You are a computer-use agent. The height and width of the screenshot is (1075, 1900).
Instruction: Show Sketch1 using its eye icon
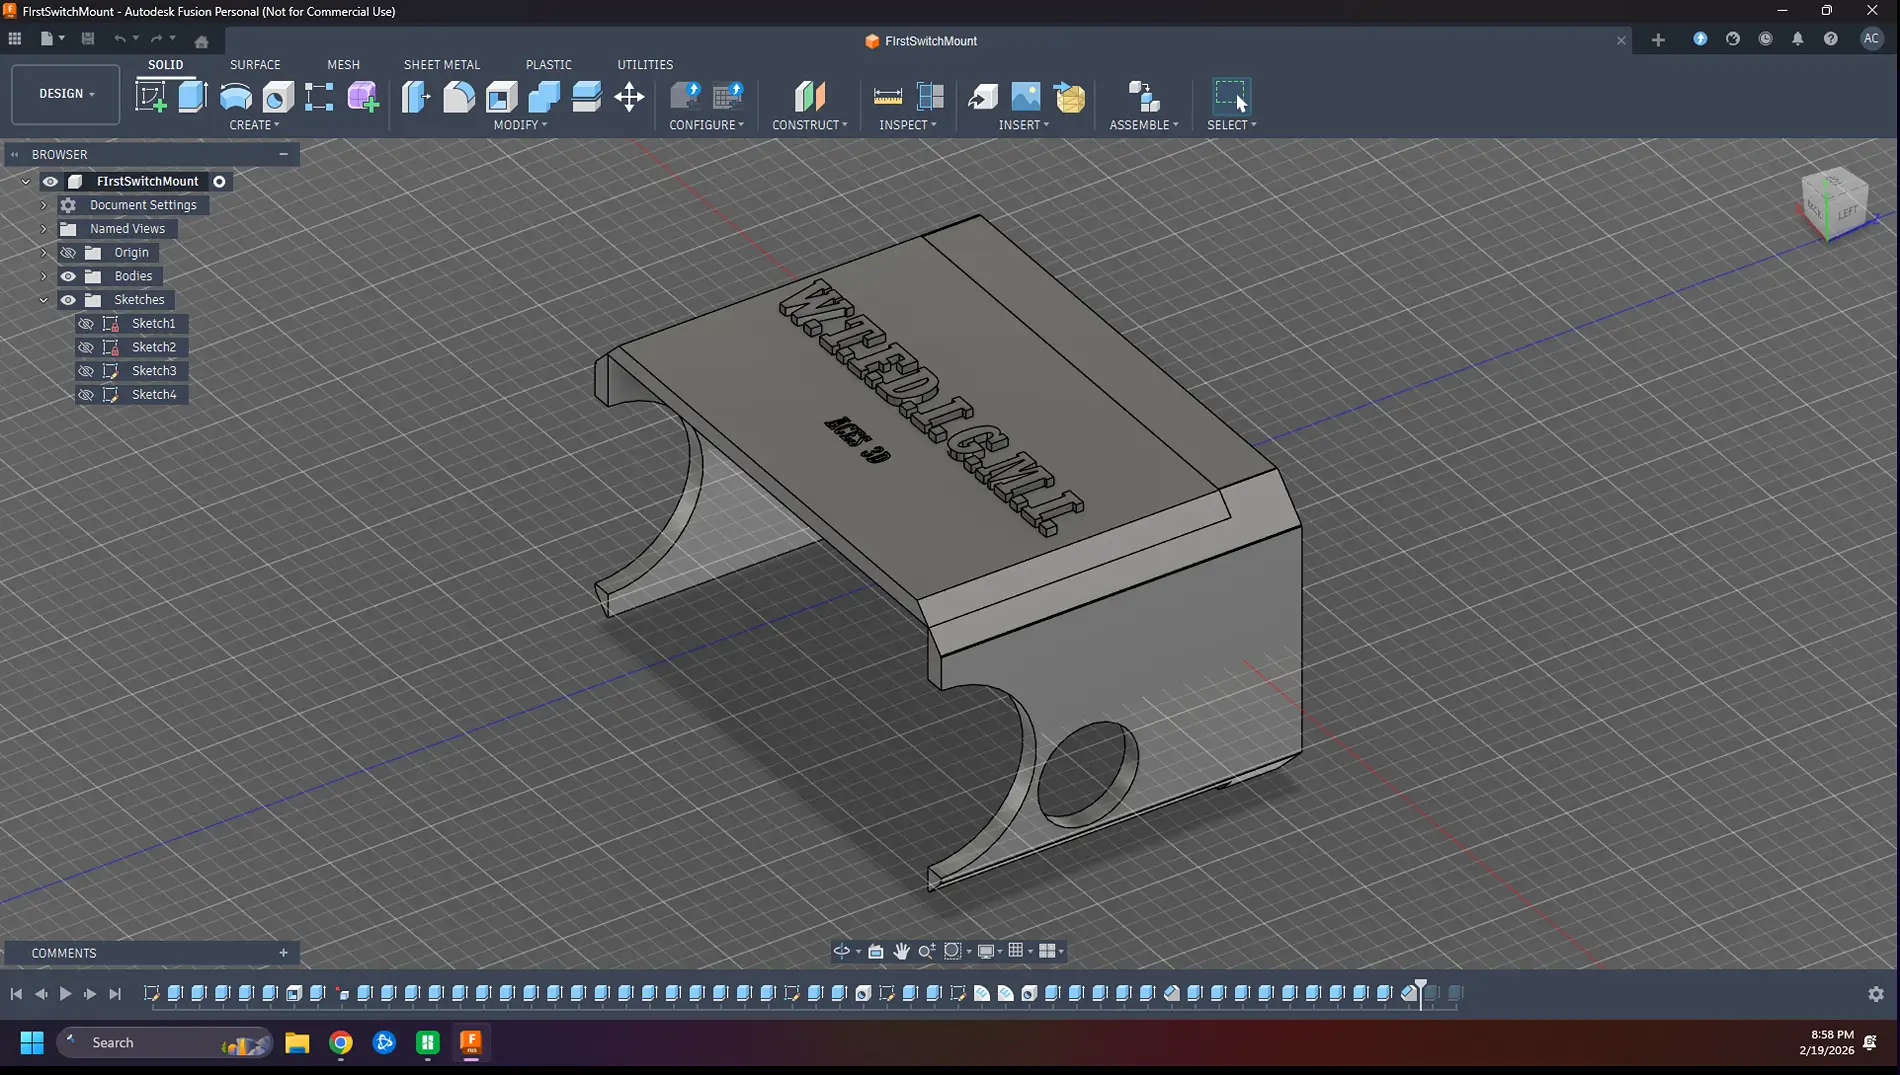[86, 323]
